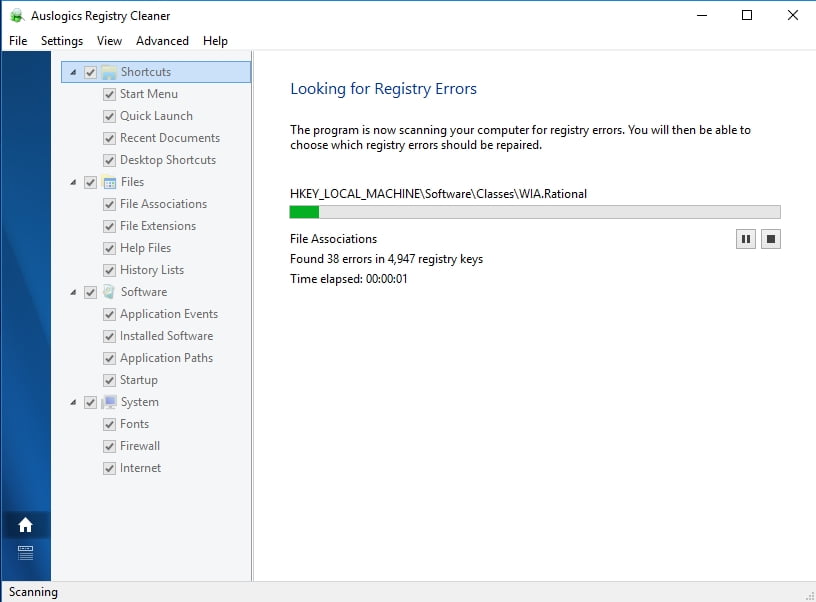Select the Recent Documents label

coord(170,138)
